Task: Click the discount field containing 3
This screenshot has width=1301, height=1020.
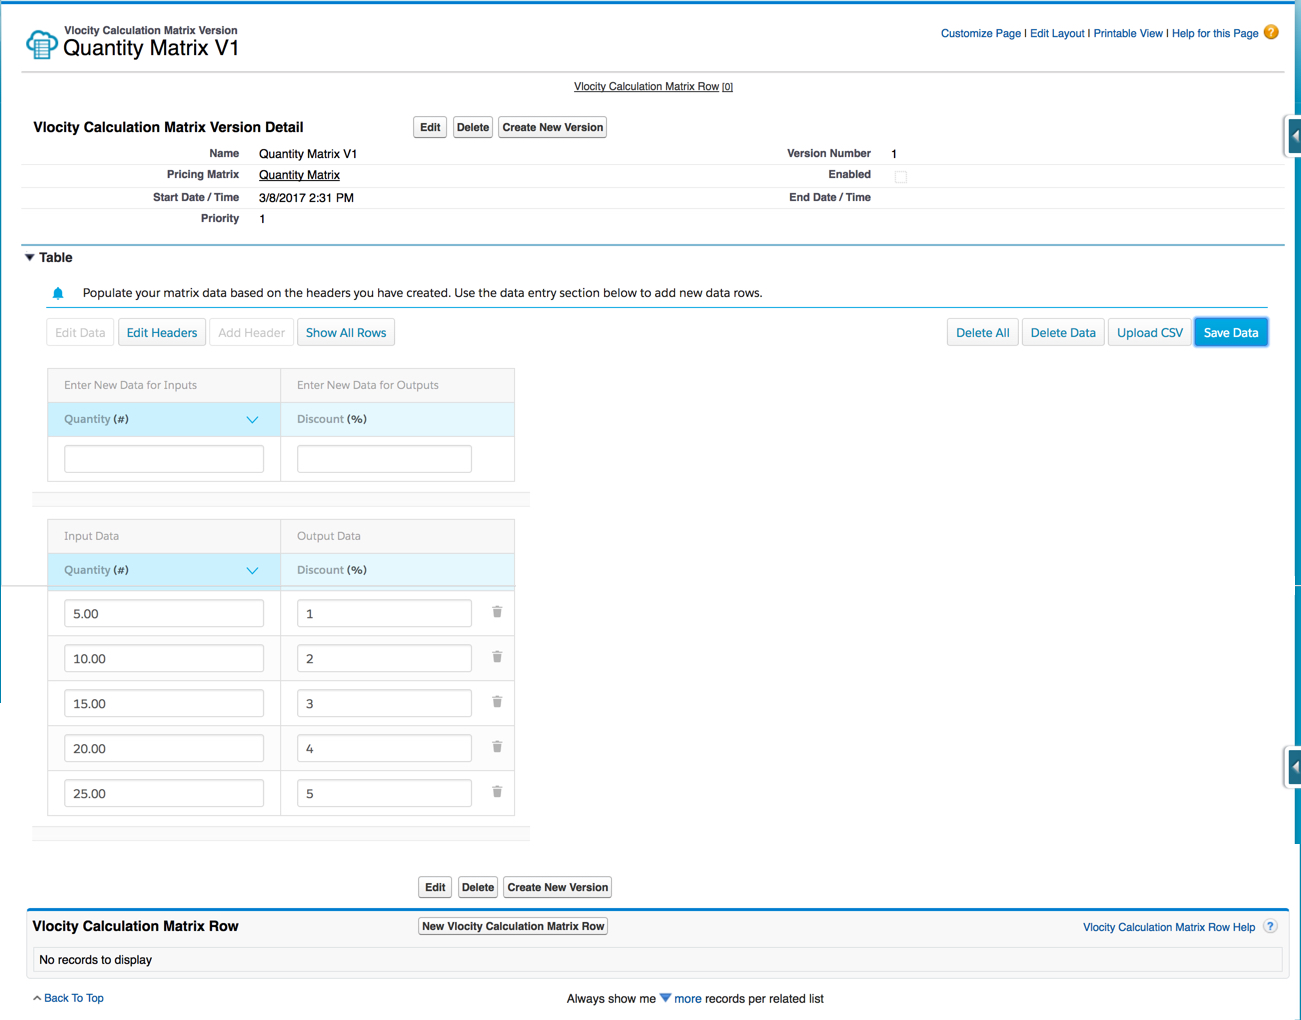Action: (384, 703)
